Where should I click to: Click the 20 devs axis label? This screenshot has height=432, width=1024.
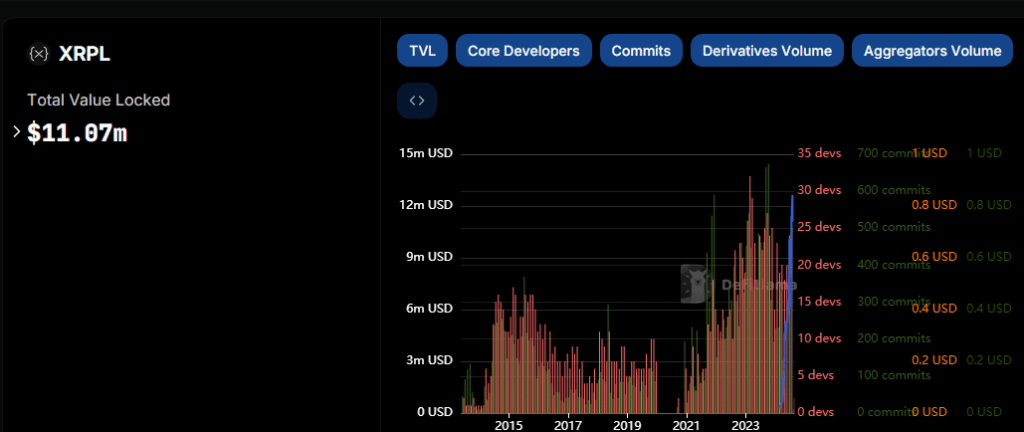click(x=819, y=264)
